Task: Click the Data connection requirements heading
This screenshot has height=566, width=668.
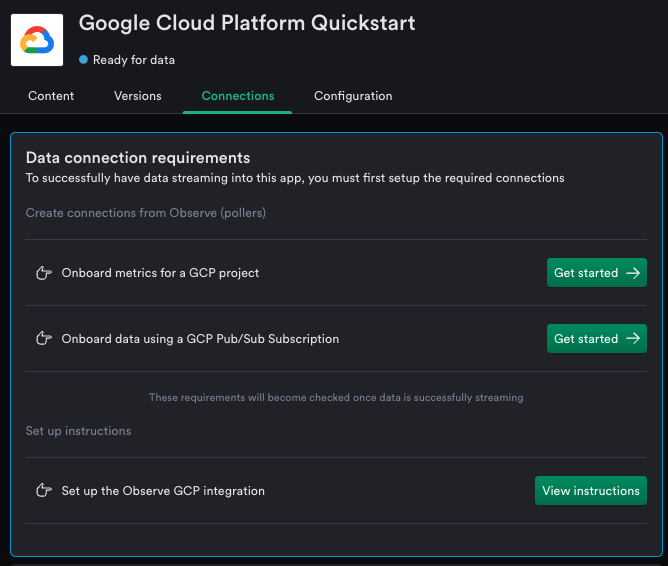Action: click(138, 158)
